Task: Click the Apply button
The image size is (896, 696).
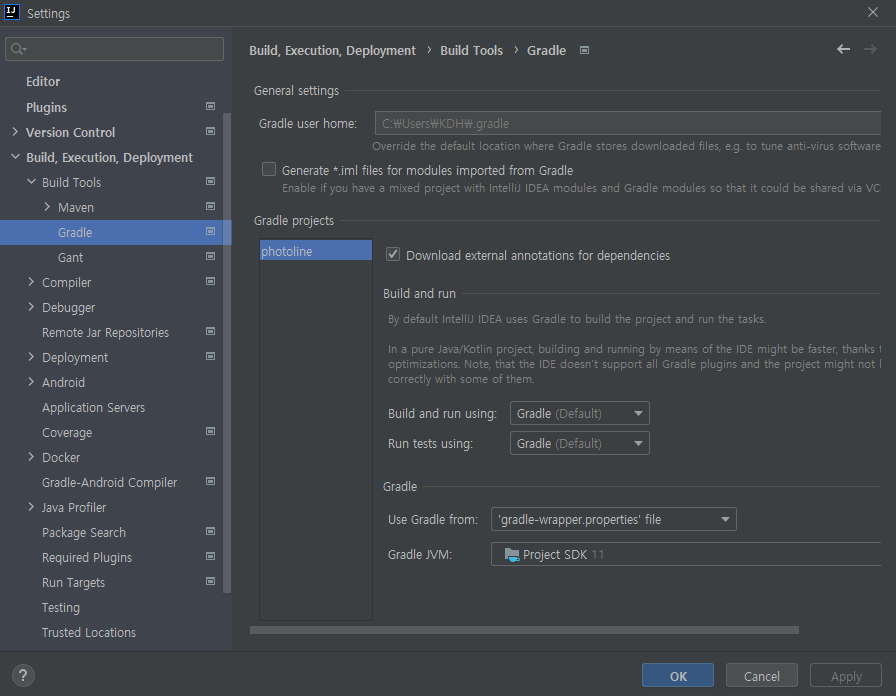Action: coord(846,675)
